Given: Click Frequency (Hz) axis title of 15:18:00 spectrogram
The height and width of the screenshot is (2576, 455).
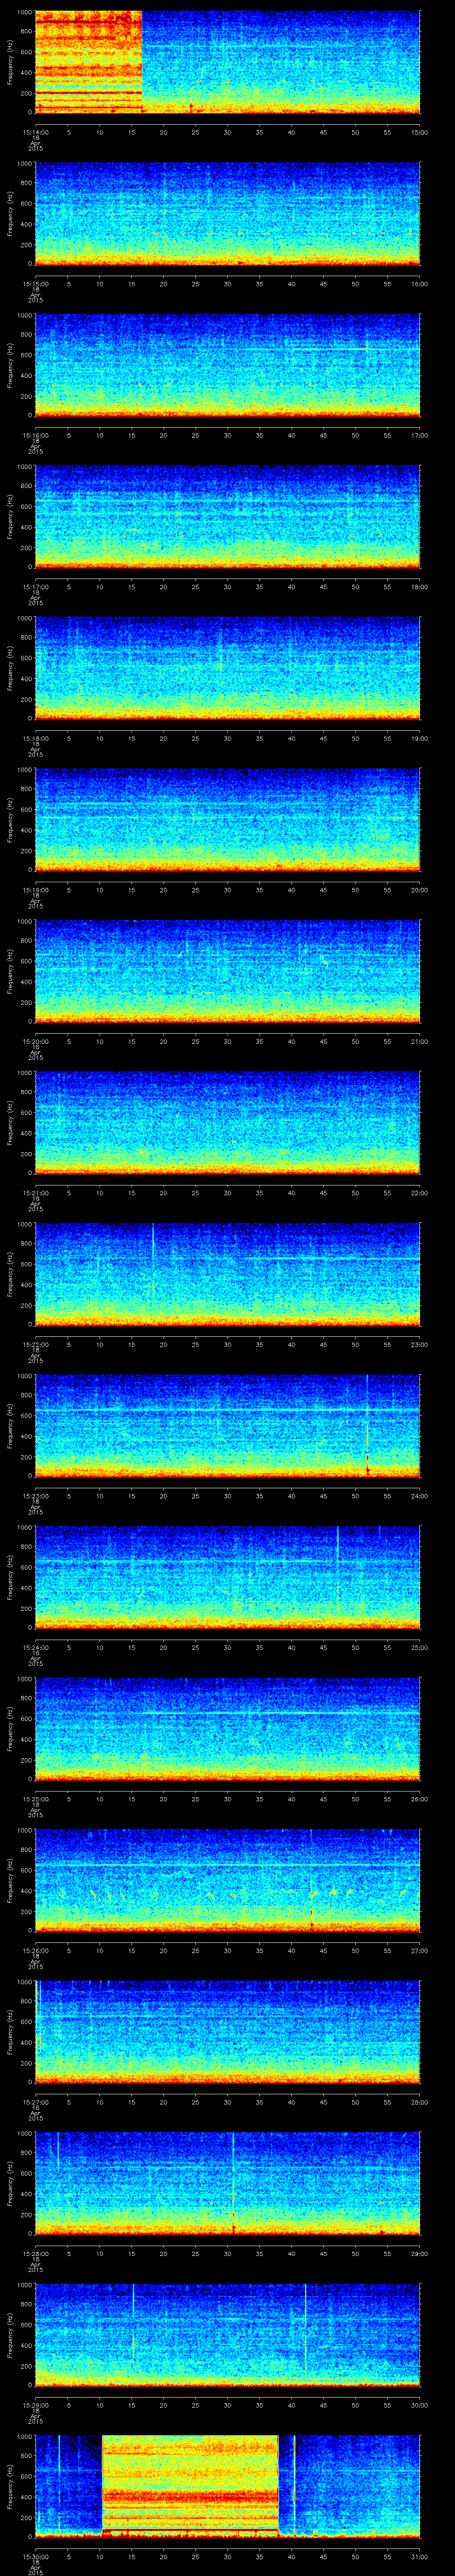Looking at the screenshot, I should pyautogui.click(x=10, y=668).
